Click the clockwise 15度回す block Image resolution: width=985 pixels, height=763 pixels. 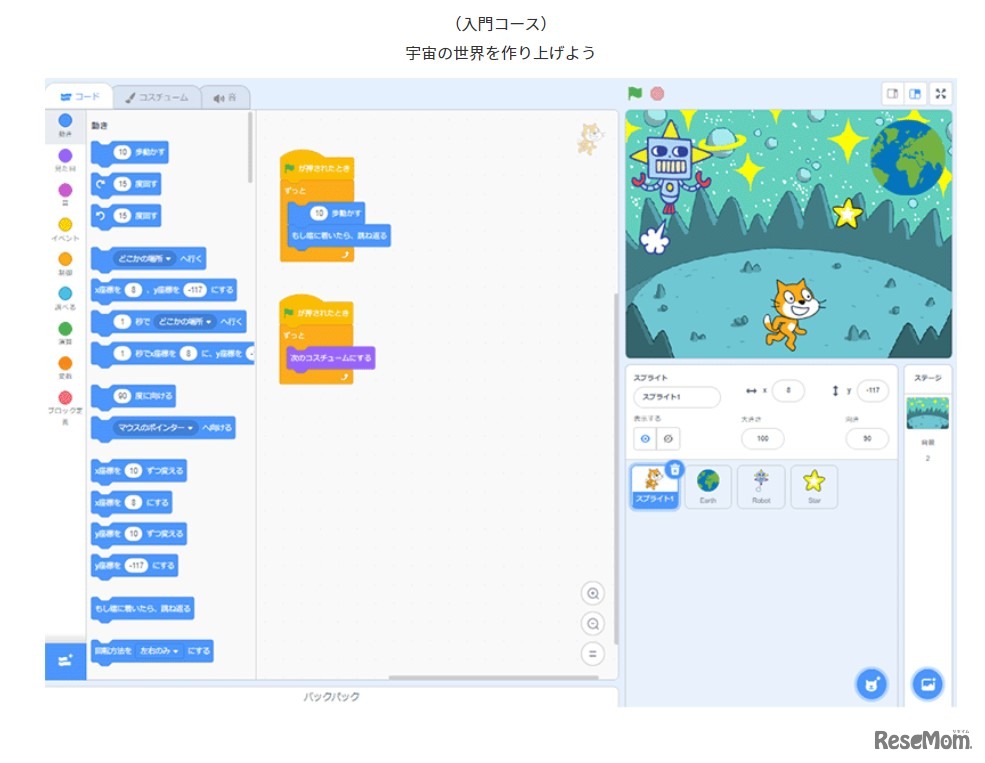[x=126, y=184]
